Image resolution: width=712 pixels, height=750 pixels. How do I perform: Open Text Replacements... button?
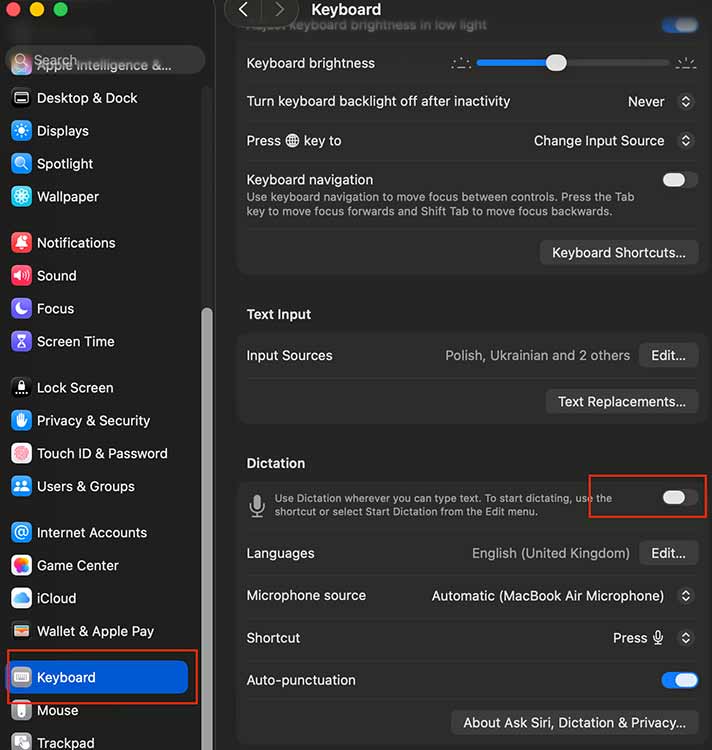tap(621, 402)
